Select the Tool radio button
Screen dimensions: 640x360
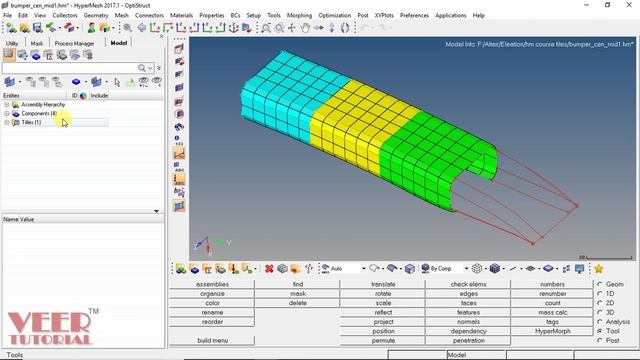[600, 331]
